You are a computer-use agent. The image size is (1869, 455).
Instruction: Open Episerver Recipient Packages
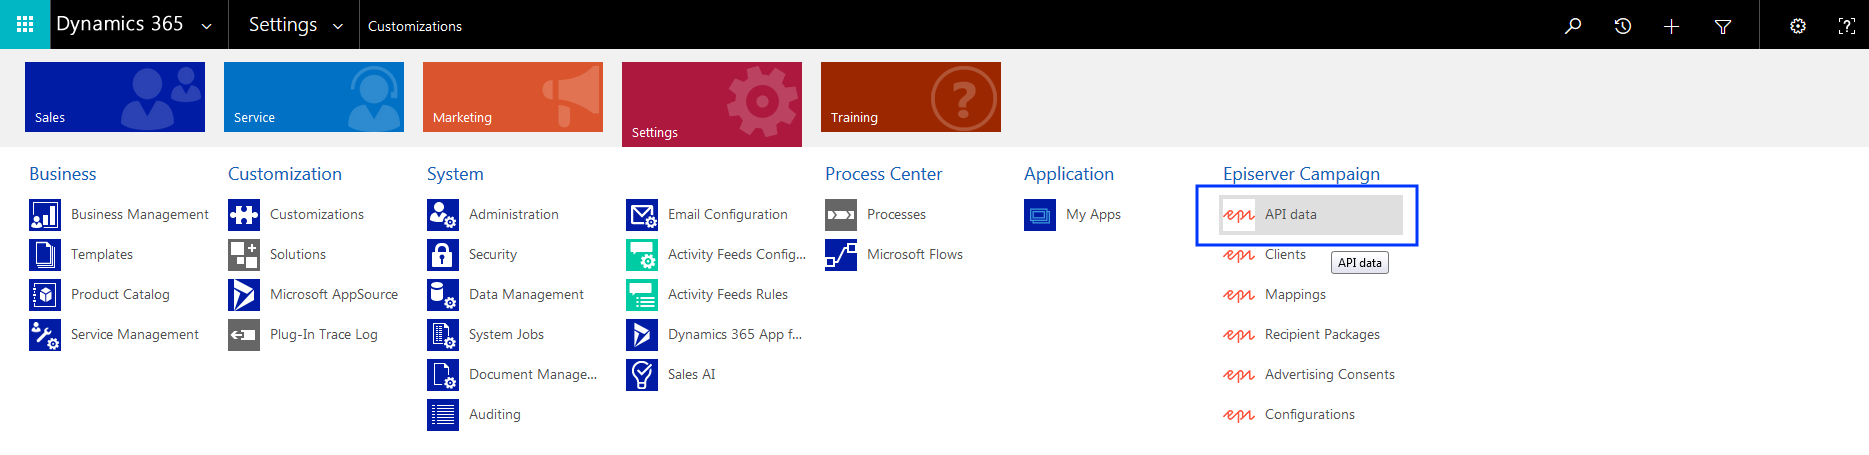pos(1321,335)
